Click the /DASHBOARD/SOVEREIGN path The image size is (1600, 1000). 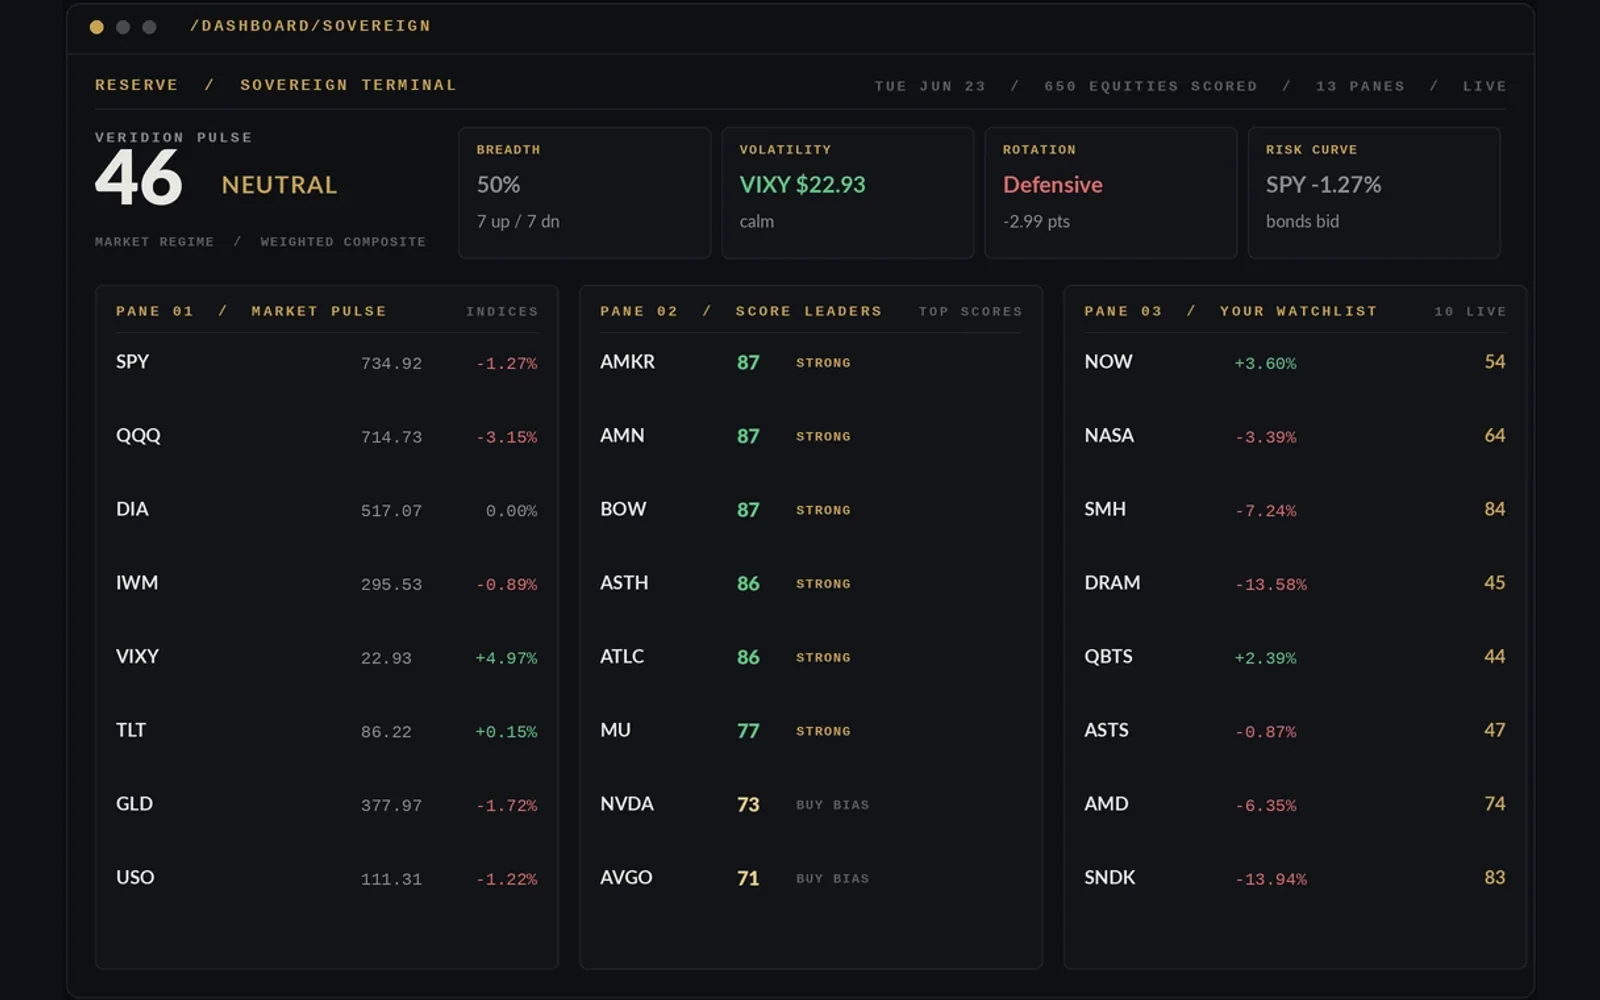coord(310,26)
